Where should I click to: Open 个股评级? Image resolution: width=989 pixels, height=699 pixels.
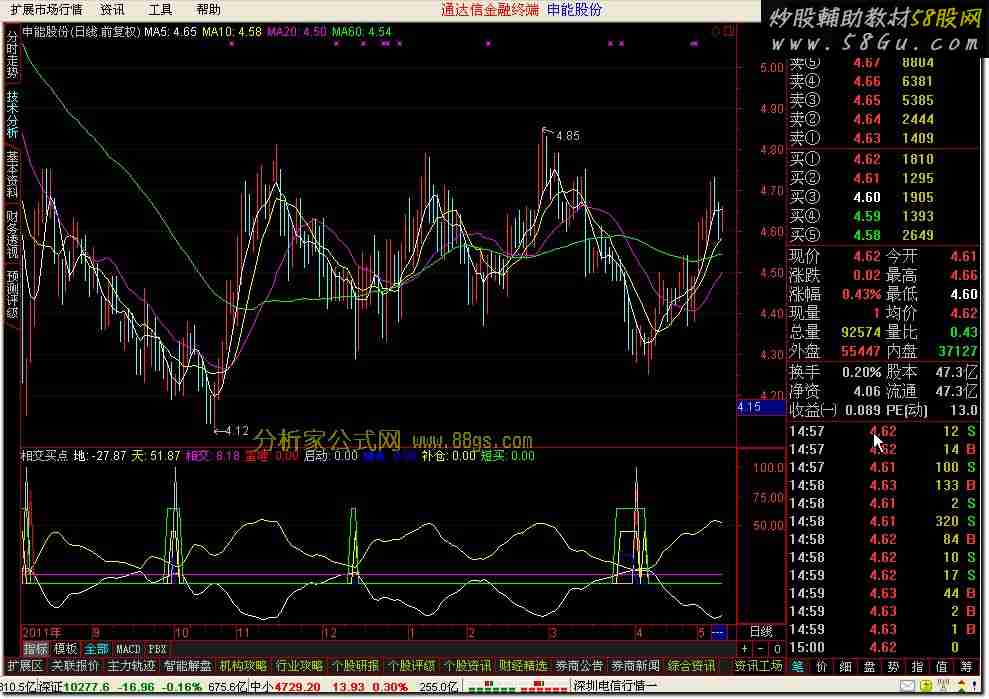tap(411, 666)
